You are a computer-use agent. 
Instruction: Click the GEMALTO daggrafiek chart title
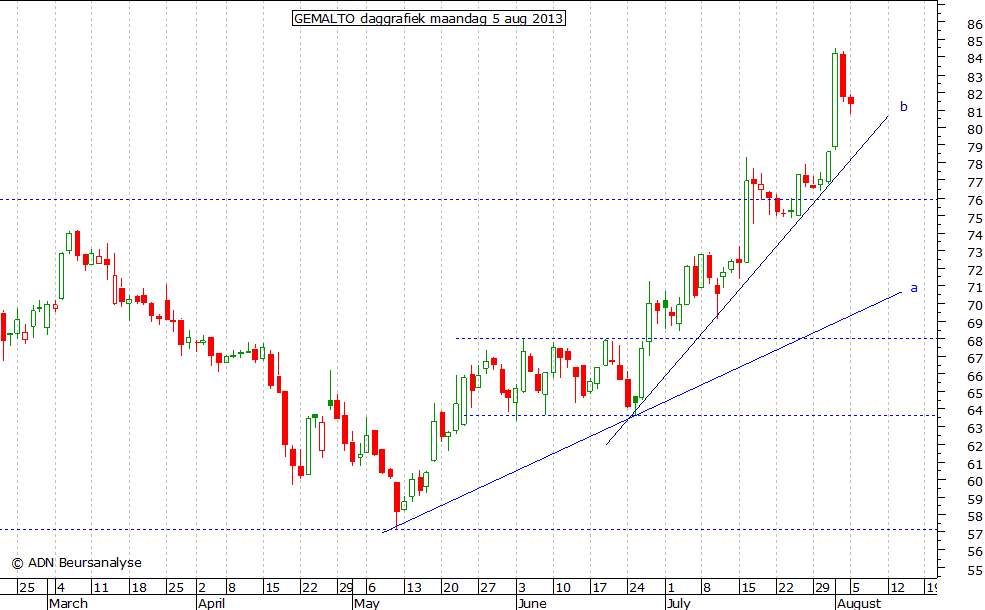428,18
